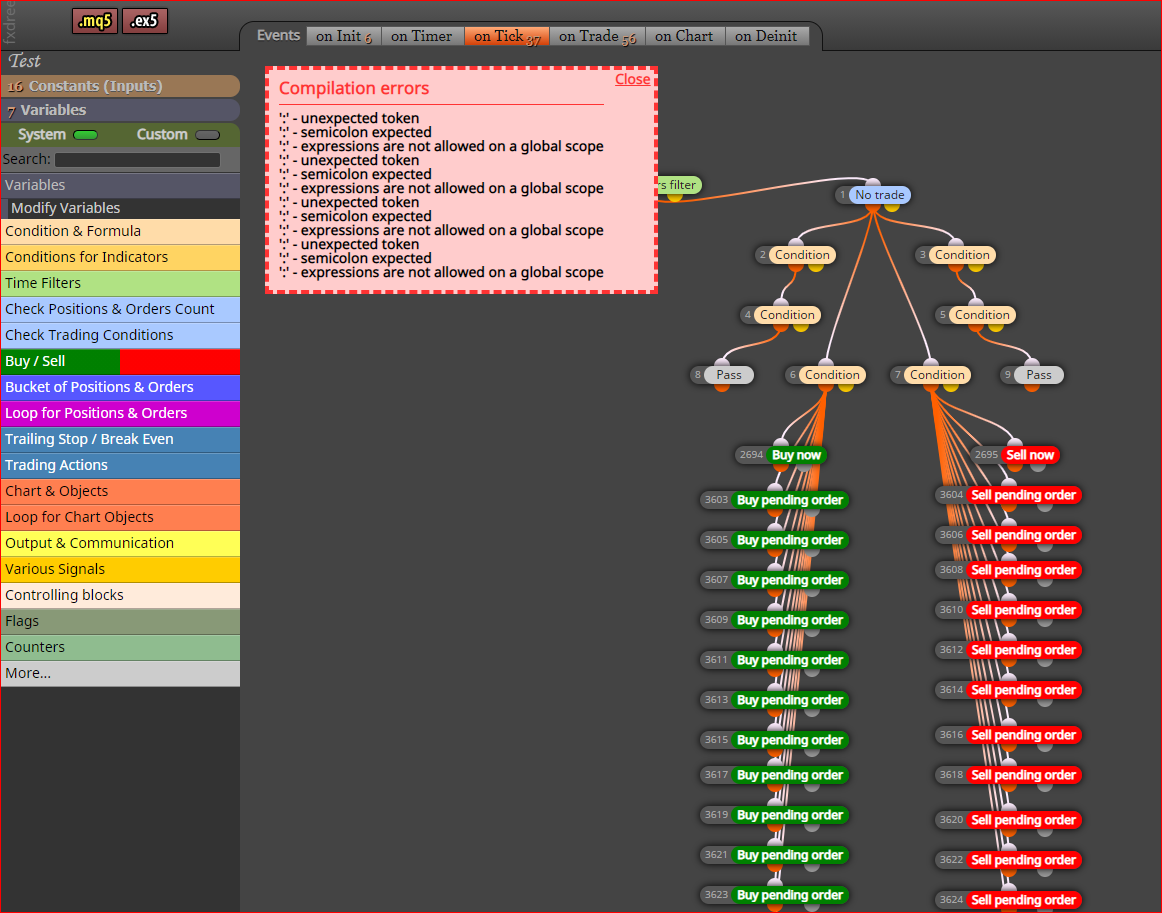Open the Flags category
1162x913 pixels.
pos(120,621)
